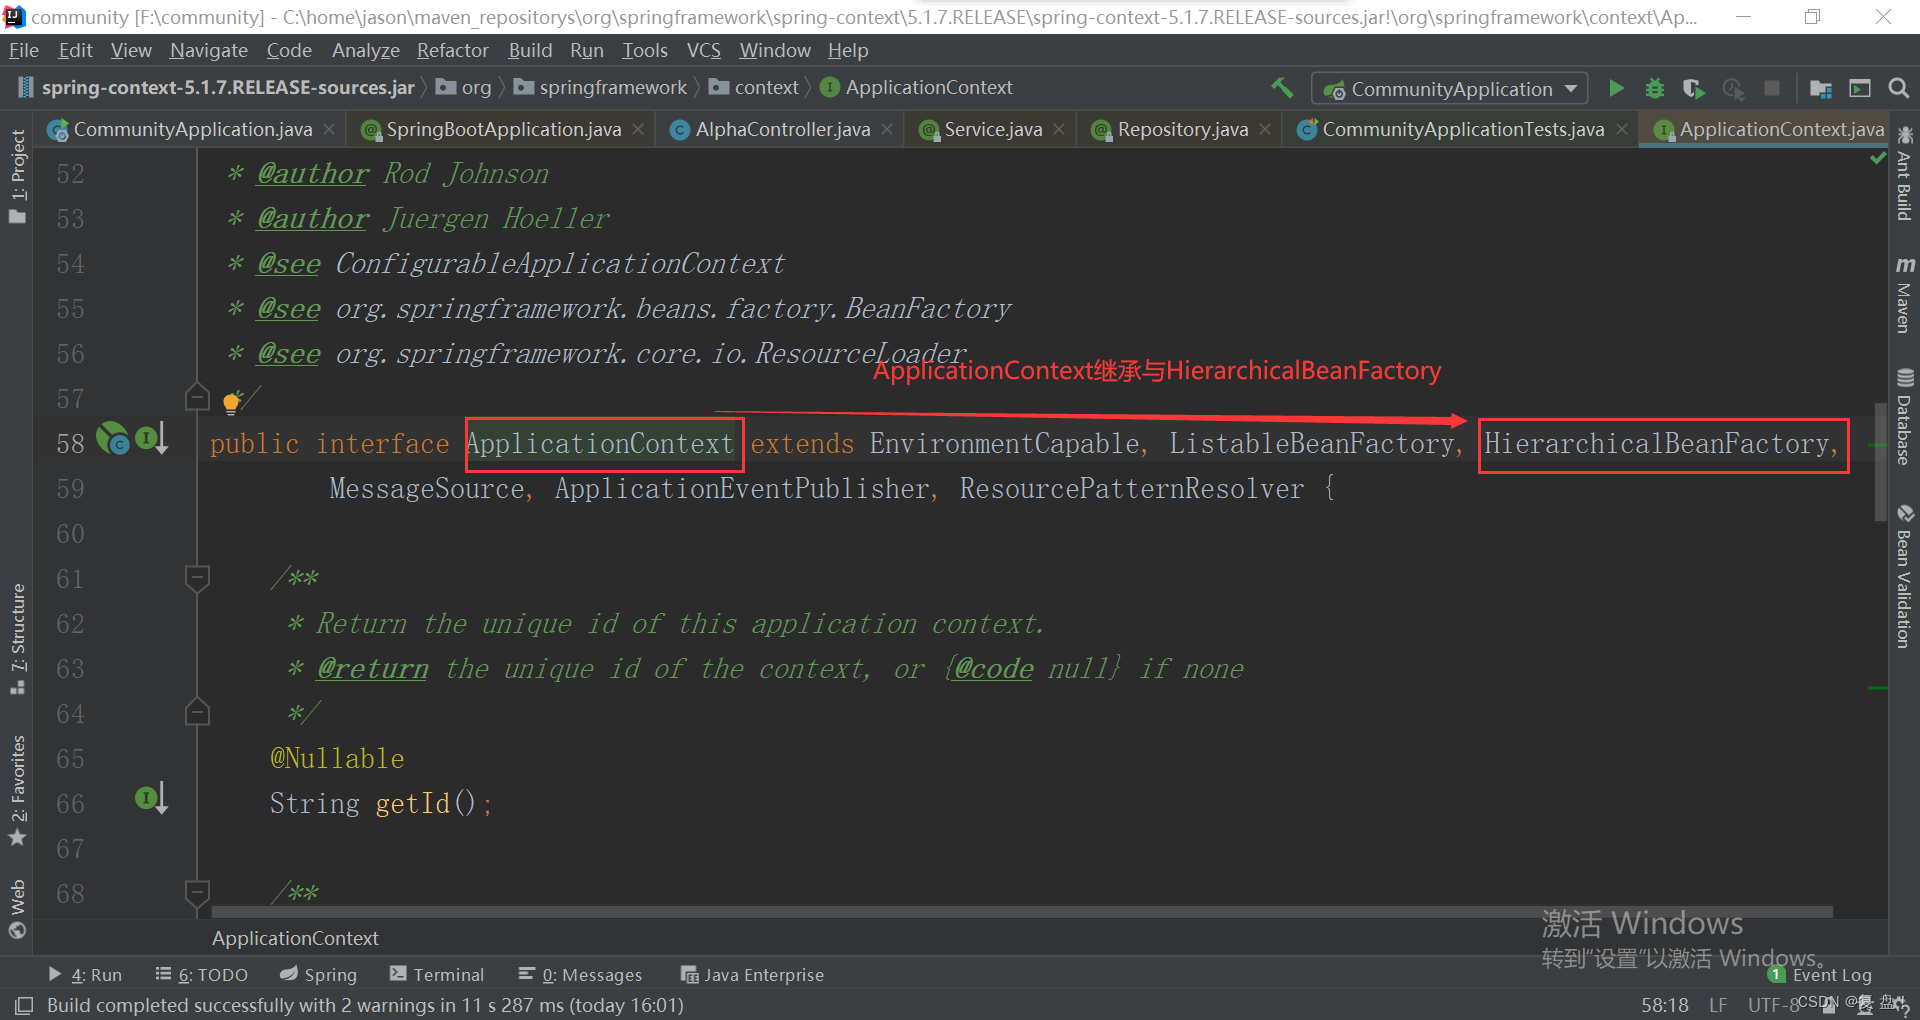The height and width of the screenshot is (1020, 1920).
Task: Open the Run tool window button
Action: point(85,975)
